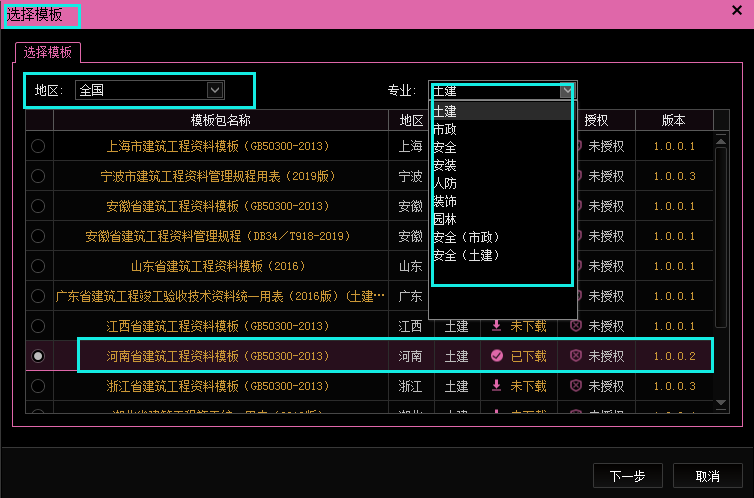Click the 地区 column header in the table
This screenshot has height=498, width=754.
(x=411, y=120)
